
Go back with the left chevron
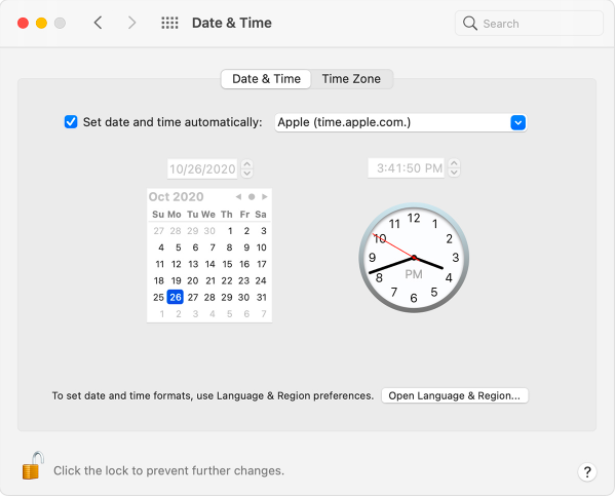(x=98, y=23)
